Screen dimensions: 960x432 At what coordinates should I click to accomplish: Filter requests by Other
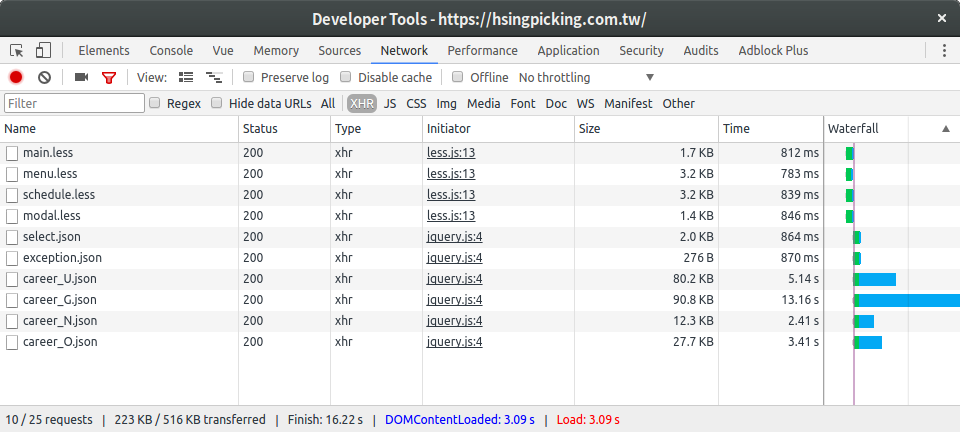pos(678,103)
